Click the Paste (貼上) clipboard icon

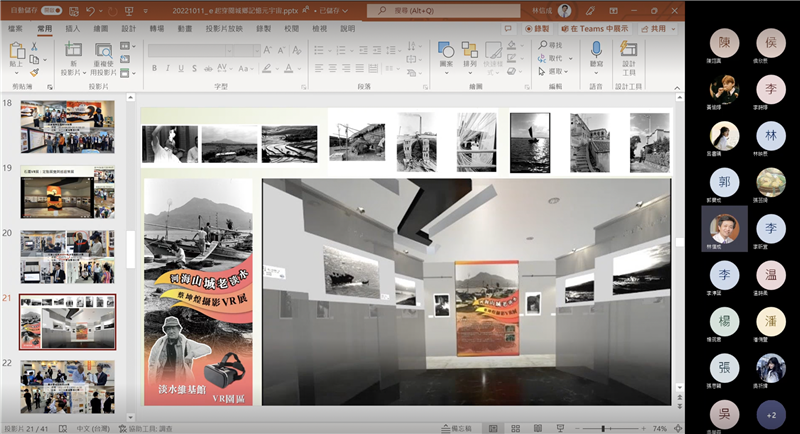coord(15,52)
